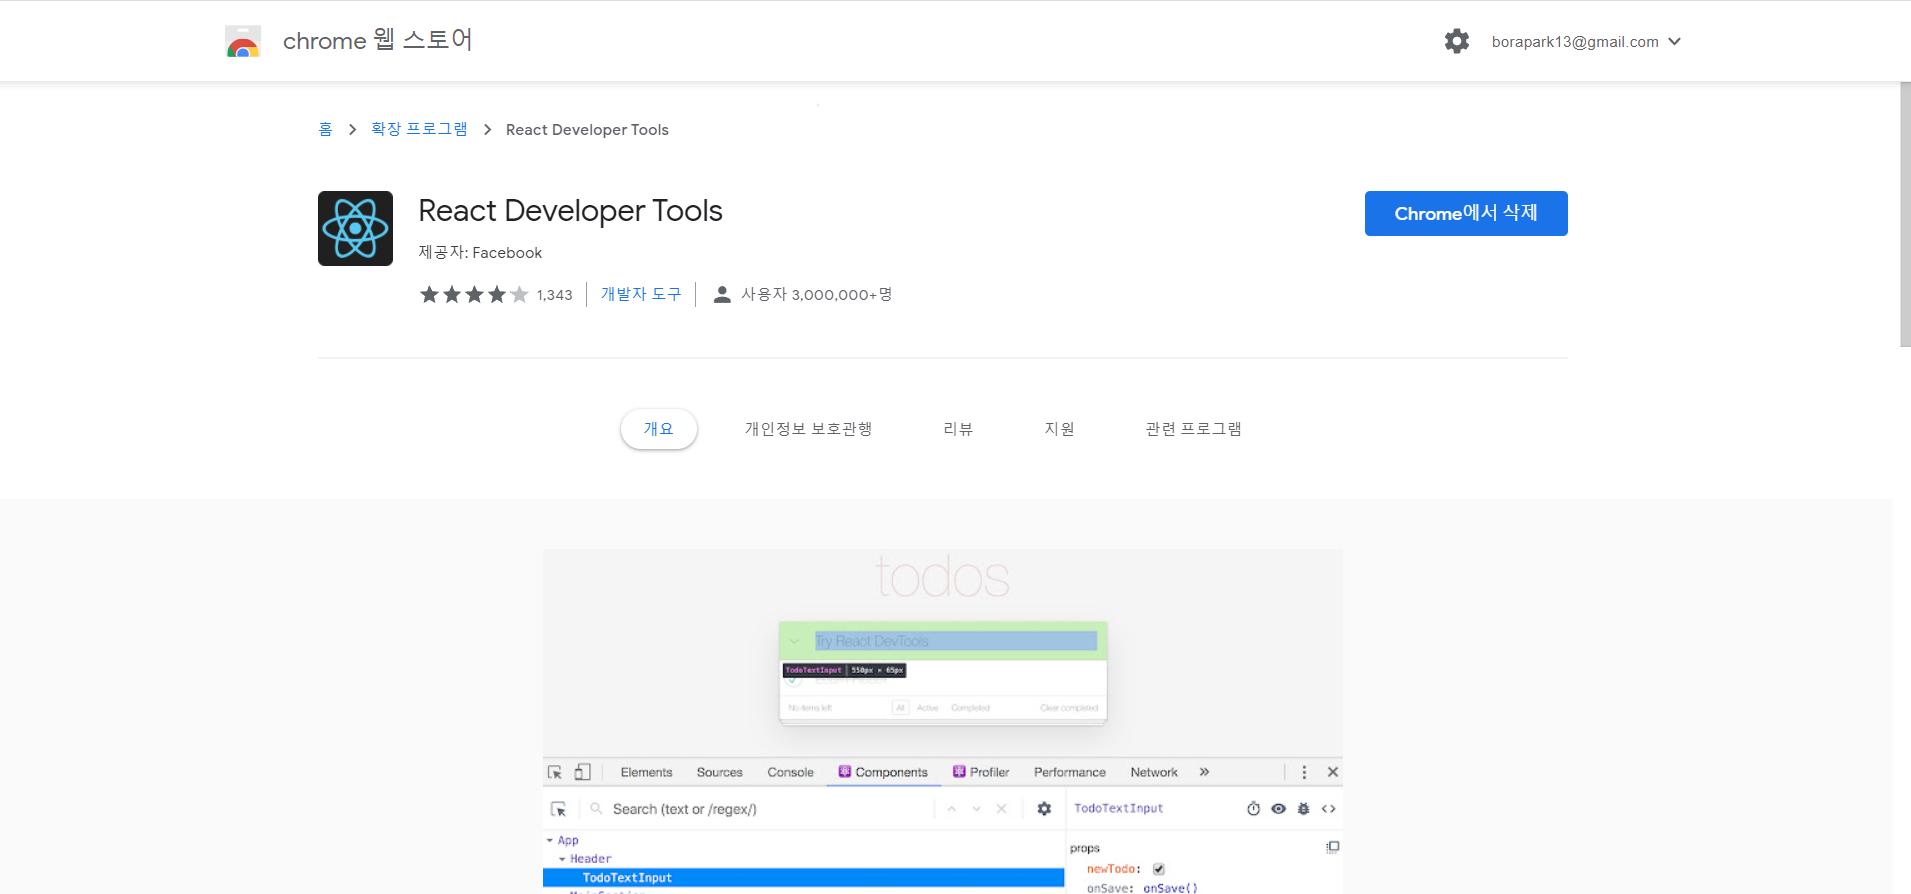Click the select-component picker icon beside the search box
This screenshot has width=1911, height=894.
[x=559, y=809]
